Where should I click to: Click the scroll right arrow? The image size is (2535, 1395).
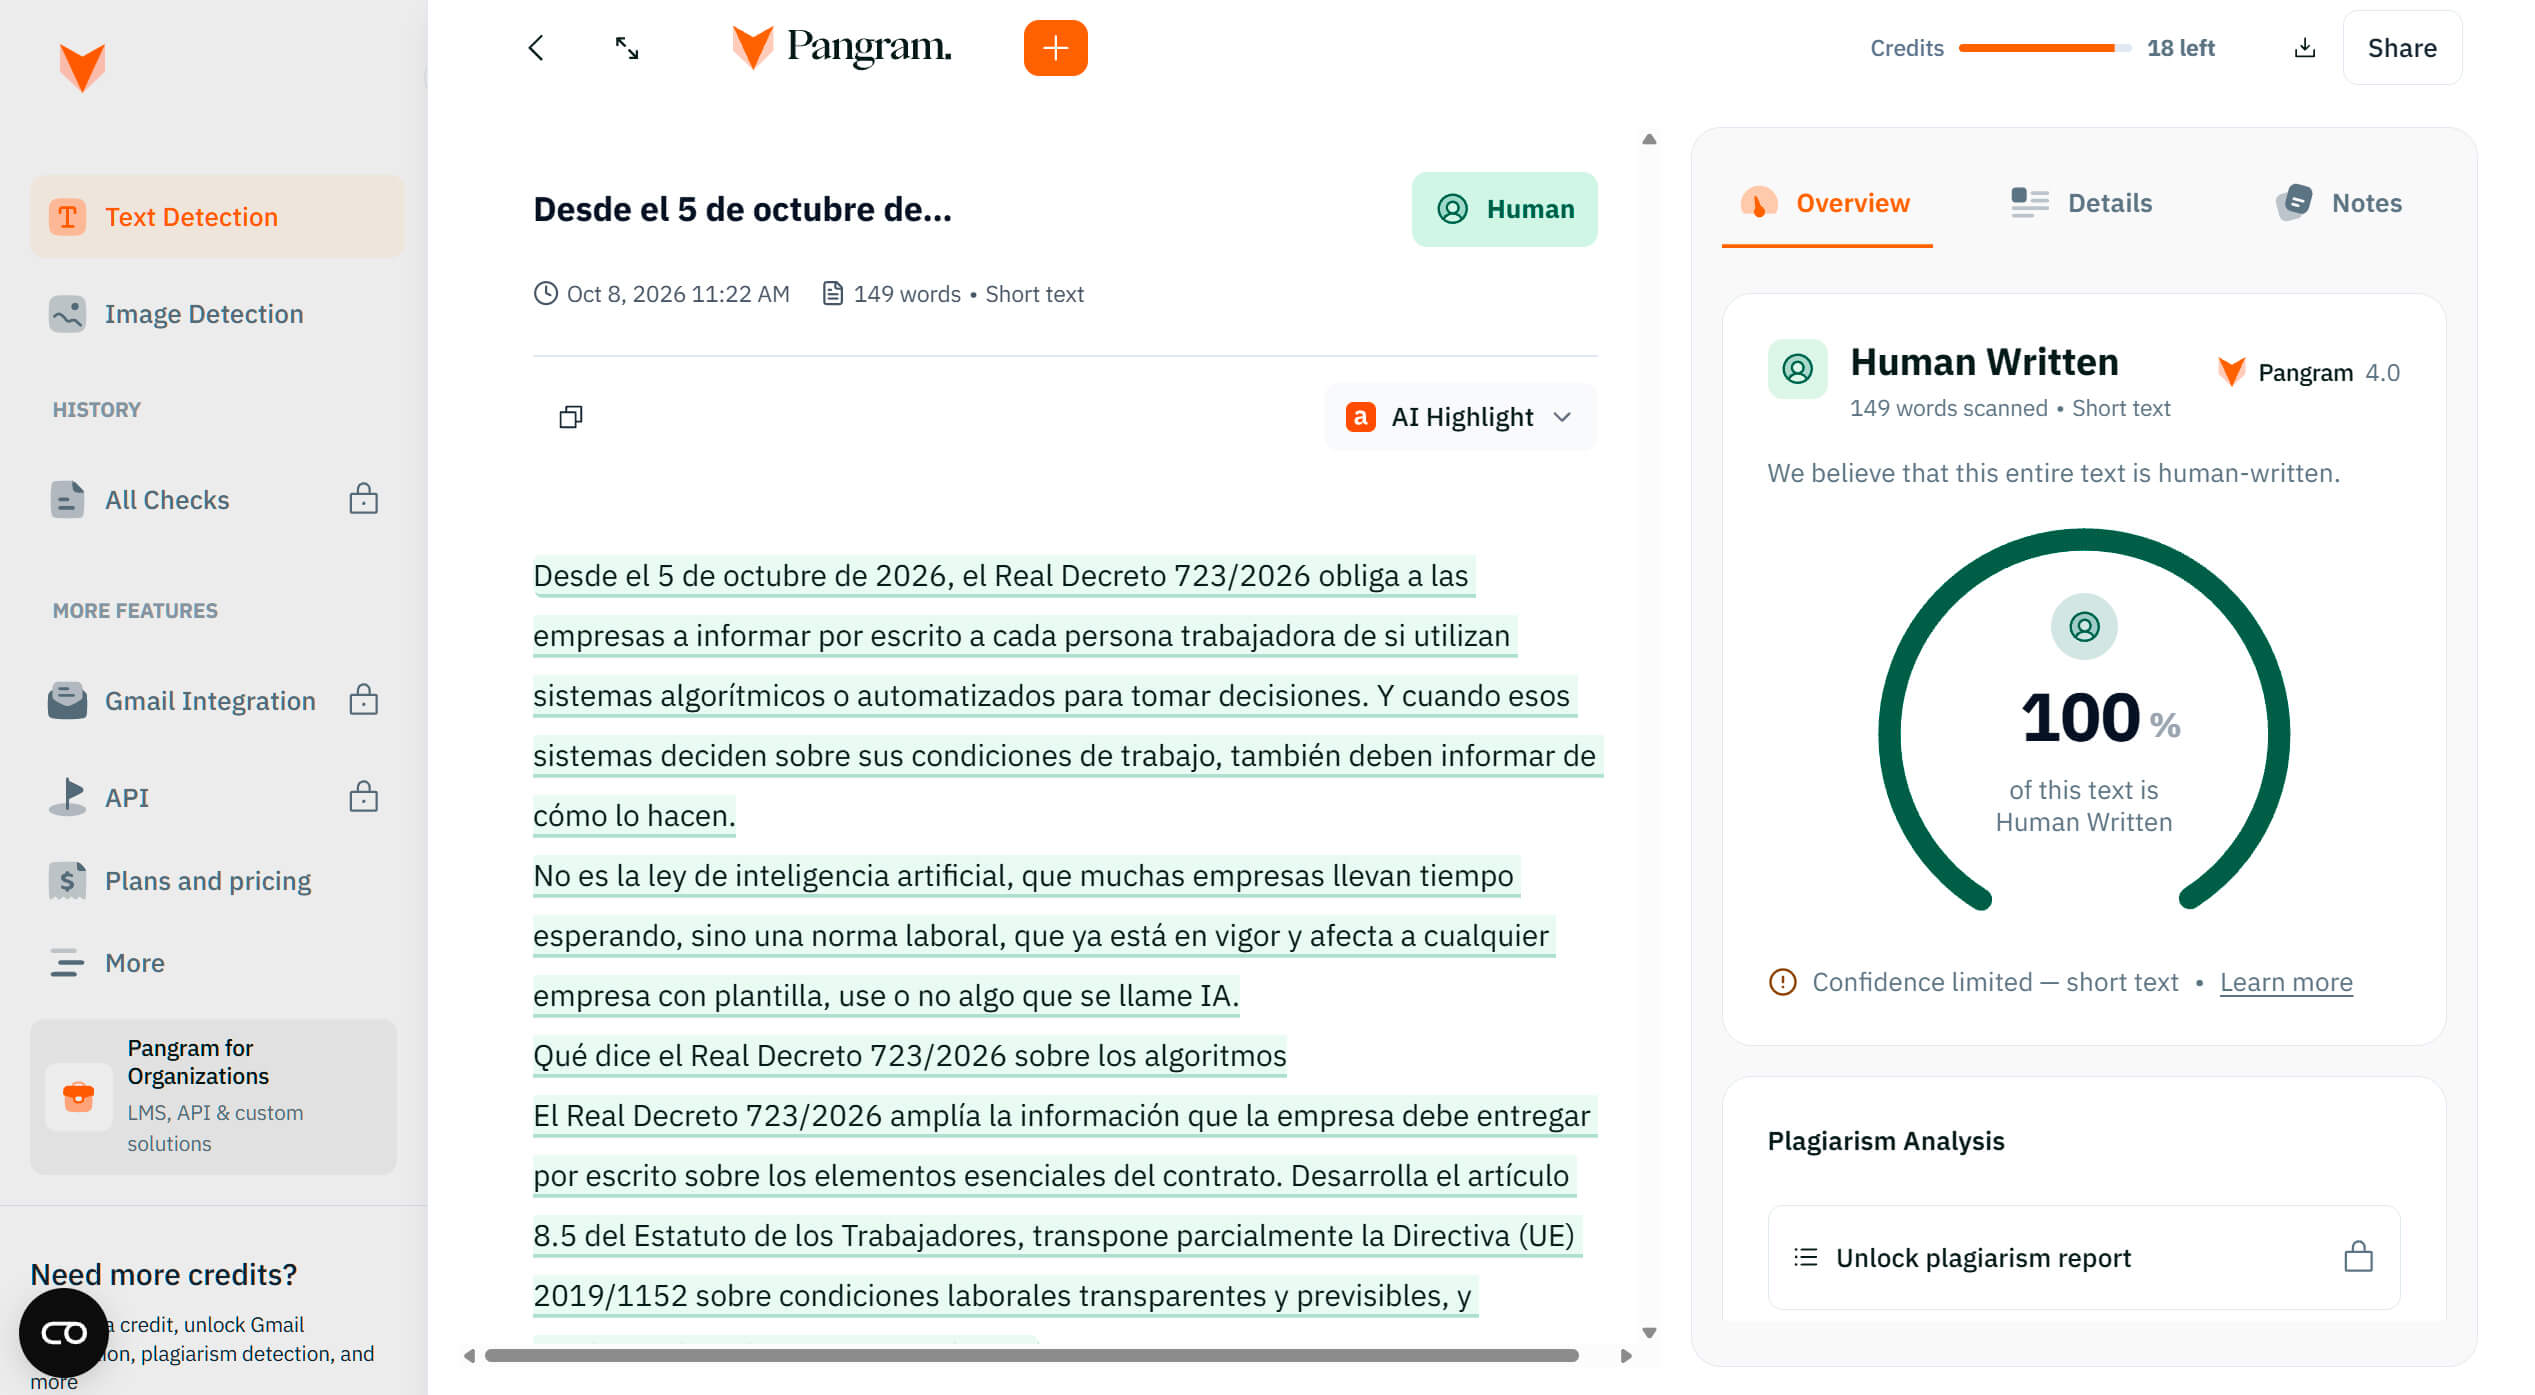(1626, 1356)
